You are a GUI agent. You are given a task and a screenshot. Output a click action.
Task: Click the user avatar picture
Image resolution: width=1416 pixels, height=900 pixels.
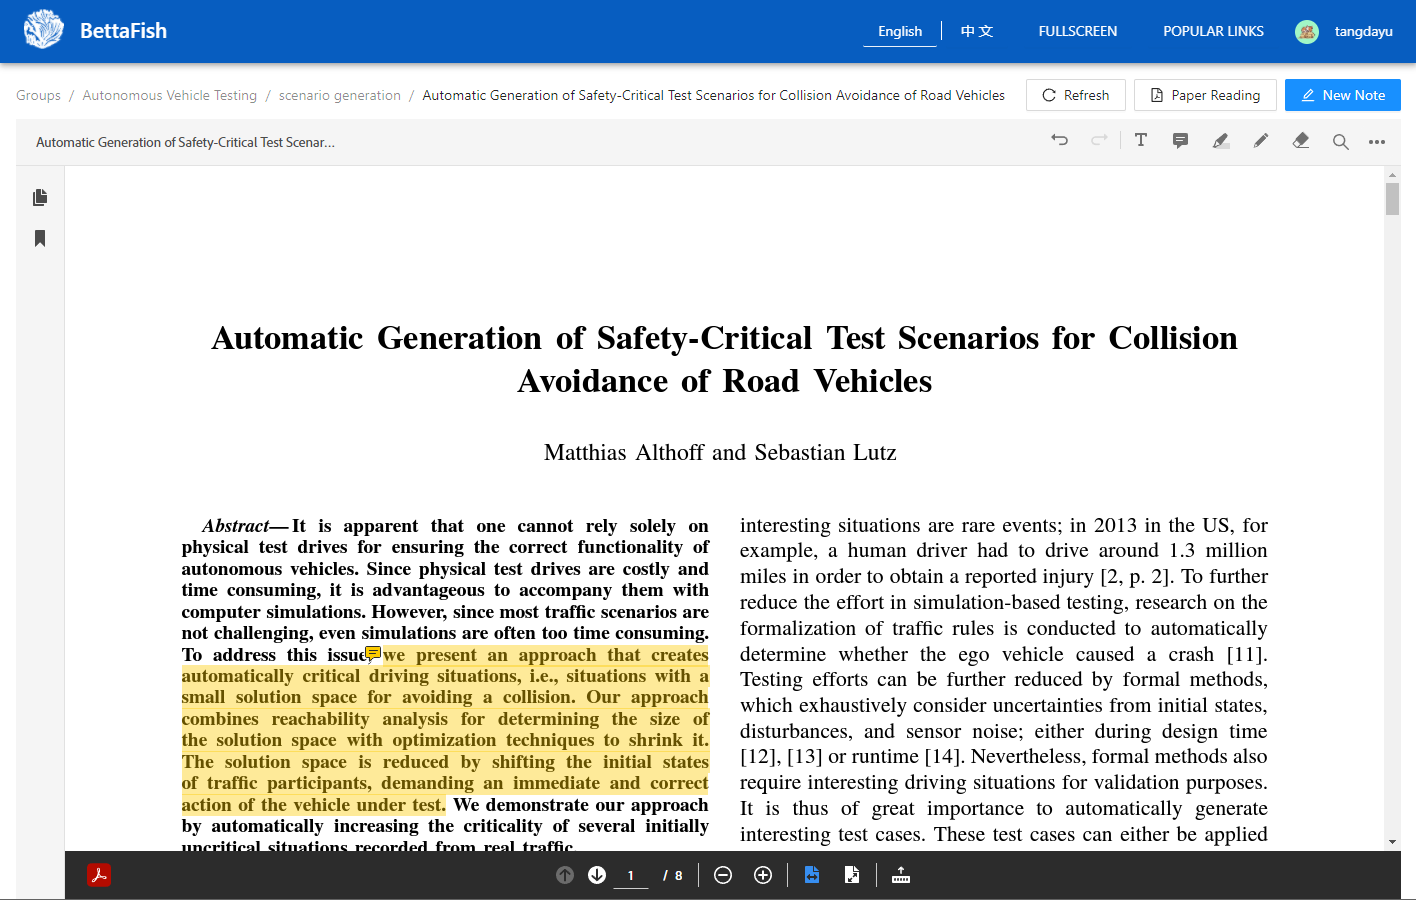[1307, 32]
